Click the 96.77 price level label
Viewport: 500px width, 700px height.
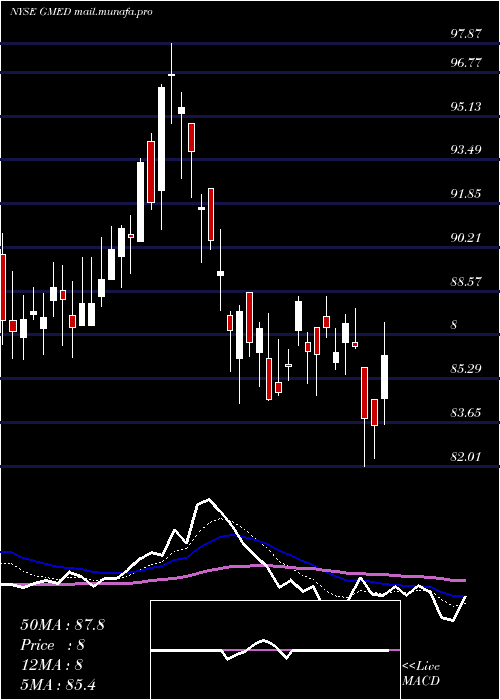tap(466, 63)
